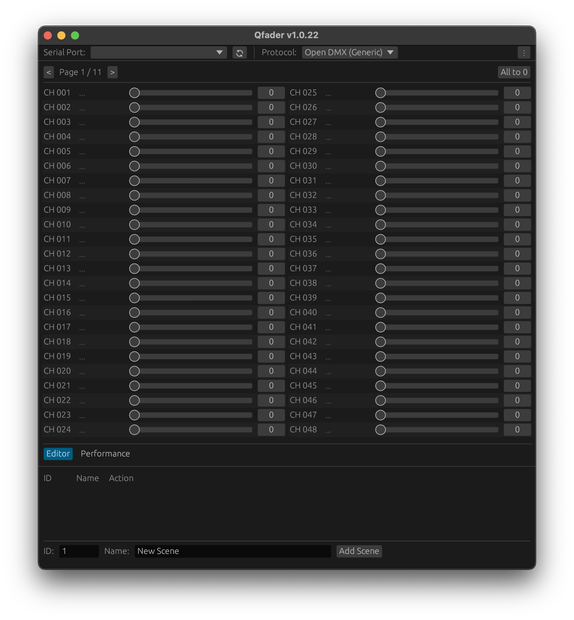Click the scene ID input field
The image size is (574, 620).
coord(79,551)
